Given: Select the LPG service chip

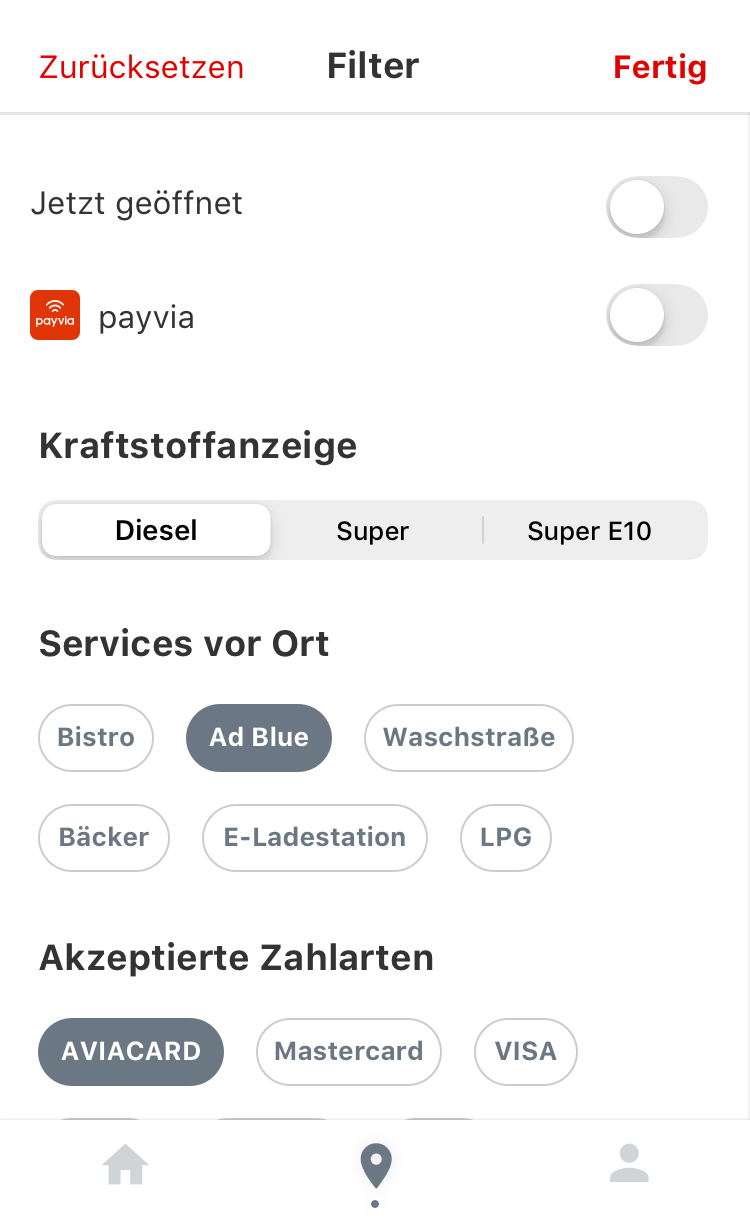Looking at the screenshot, I should pos(506,837).
